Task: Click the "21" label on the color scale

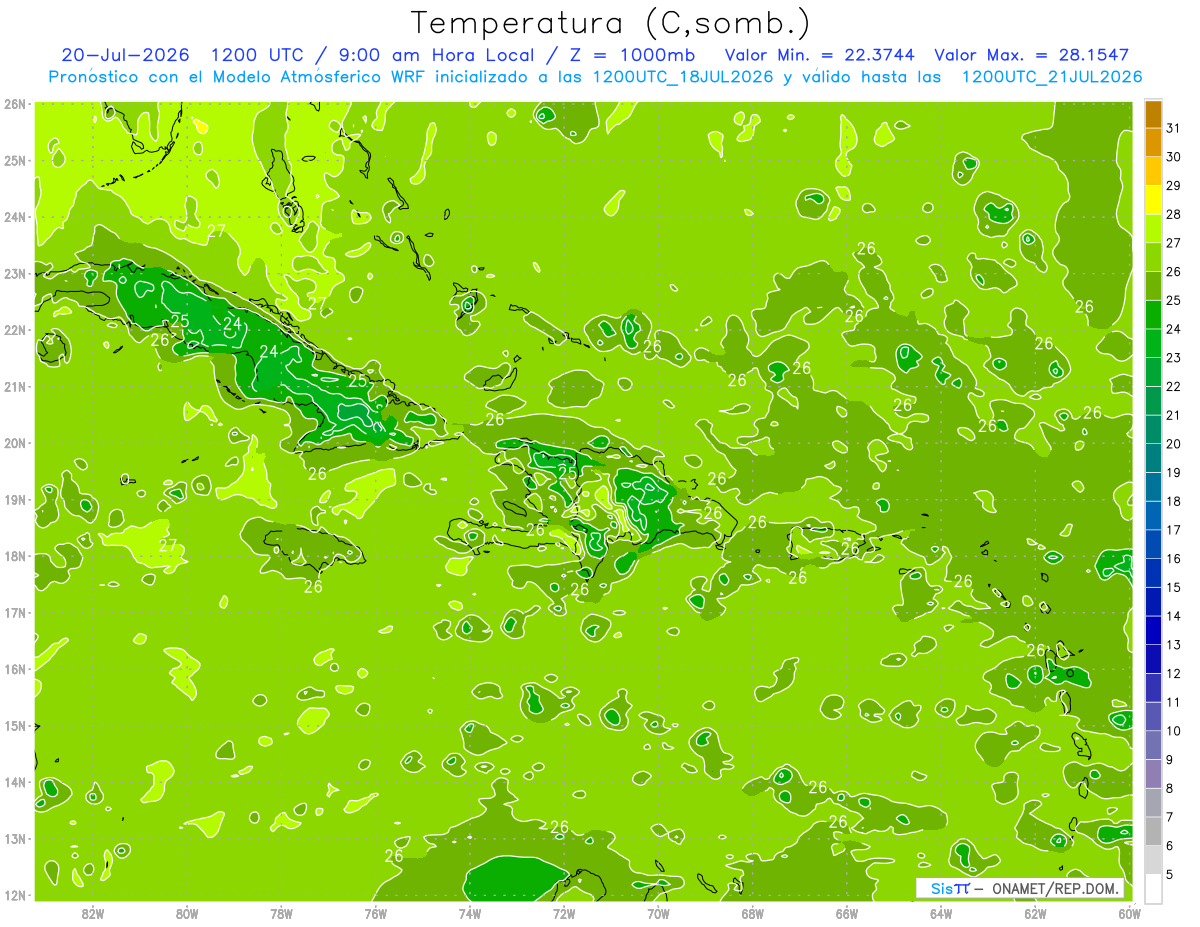Action: click(x=1173, y=415)
